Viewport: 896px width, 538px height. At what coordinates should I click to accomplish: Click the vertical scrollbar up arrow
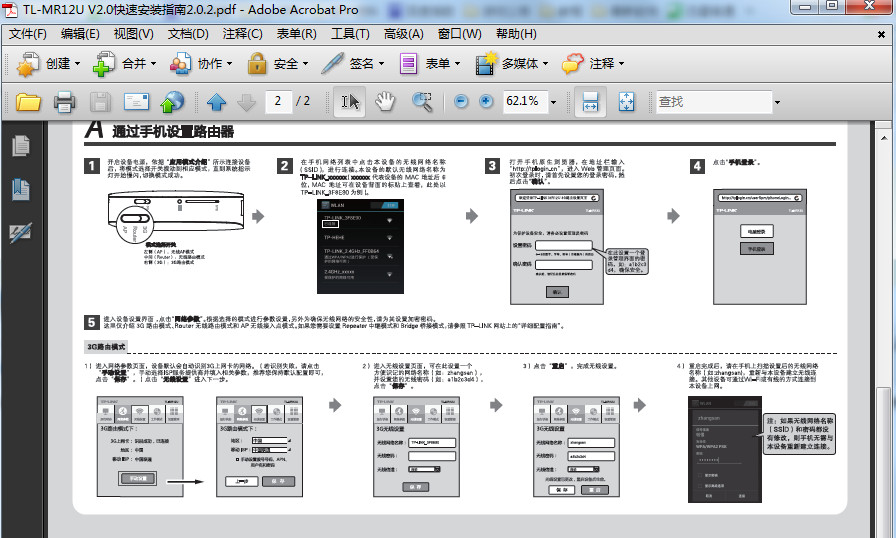click(x=884, y=138)
